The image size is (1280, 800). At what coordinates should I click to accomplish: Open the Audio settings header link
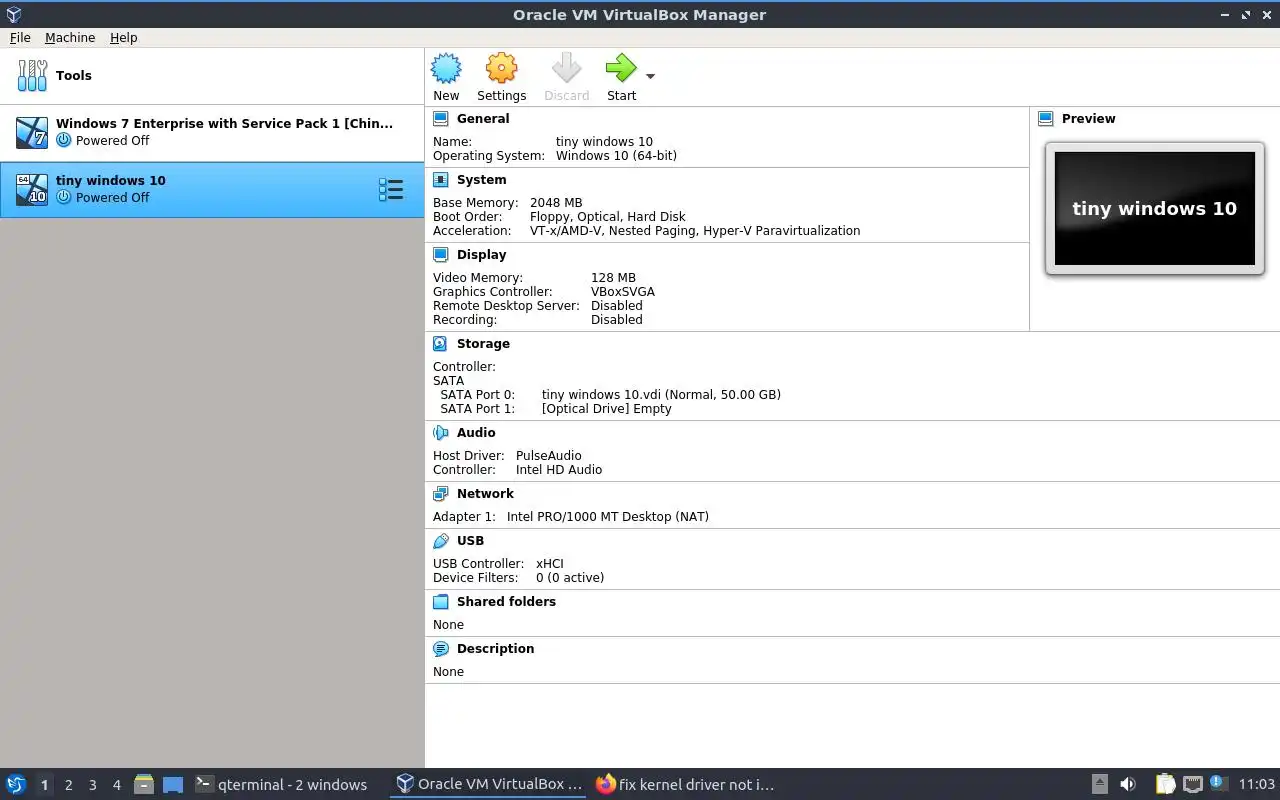(476, 433)
